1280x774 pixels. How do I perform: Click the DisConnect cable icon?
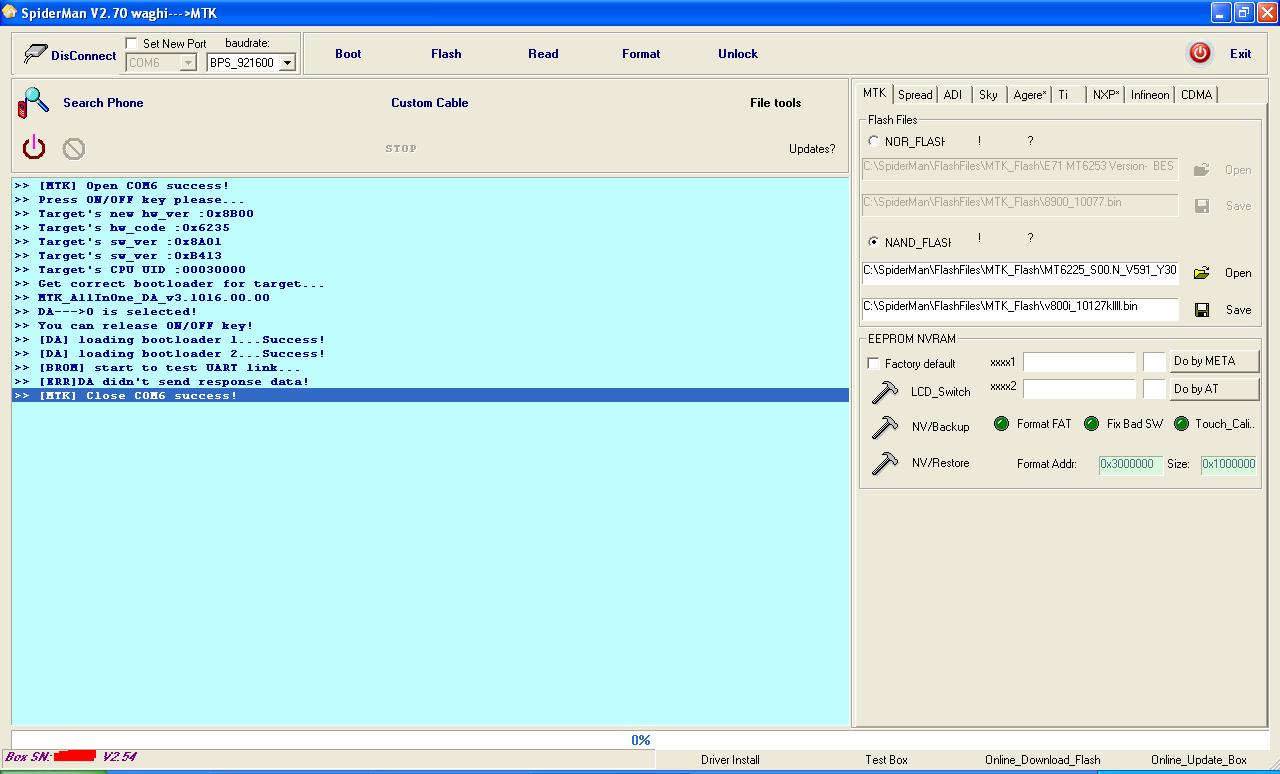coord(36,54)
